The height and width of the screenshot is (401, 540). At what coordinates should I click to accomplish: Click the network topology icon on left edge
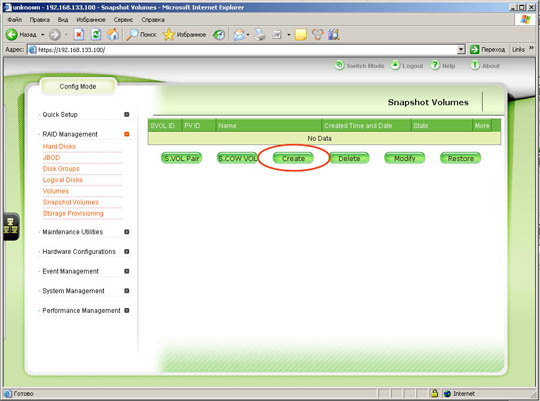tap(11, 227)
